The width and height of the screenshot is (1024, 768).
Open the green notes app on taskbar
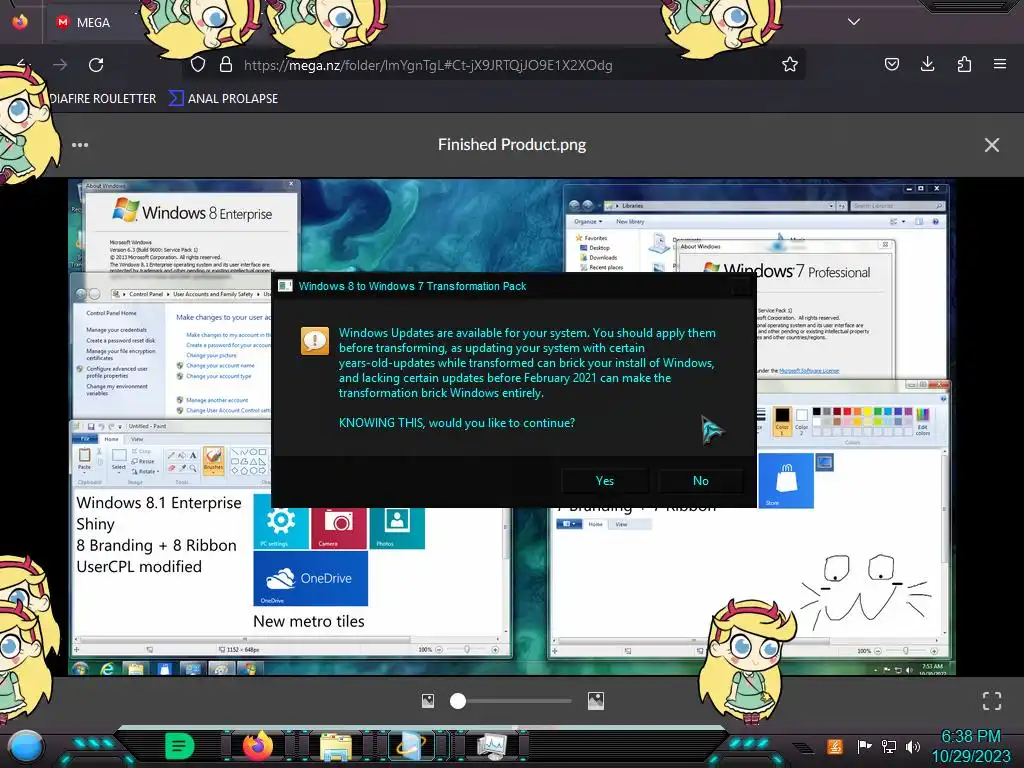point(180,746)
